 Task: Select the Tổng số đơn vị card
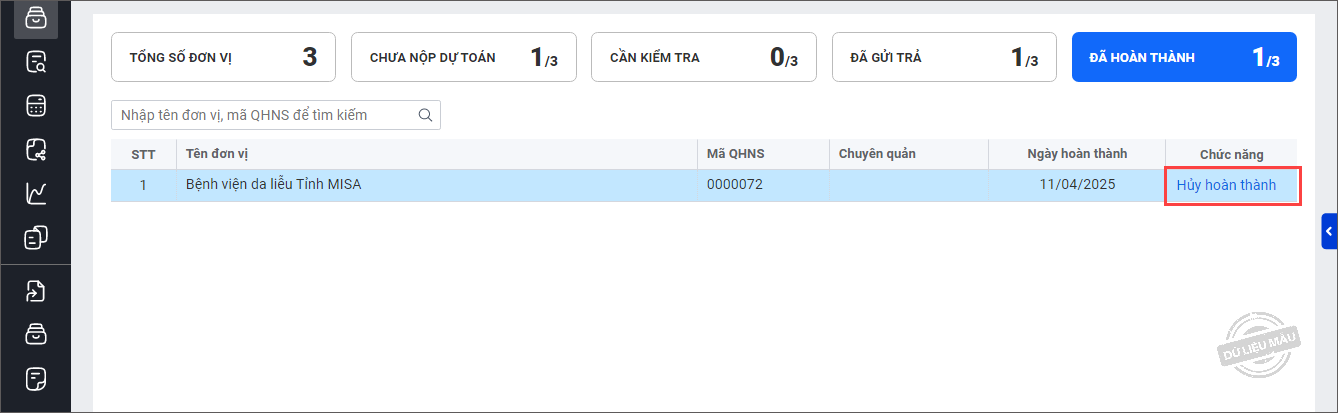point(223,57)
